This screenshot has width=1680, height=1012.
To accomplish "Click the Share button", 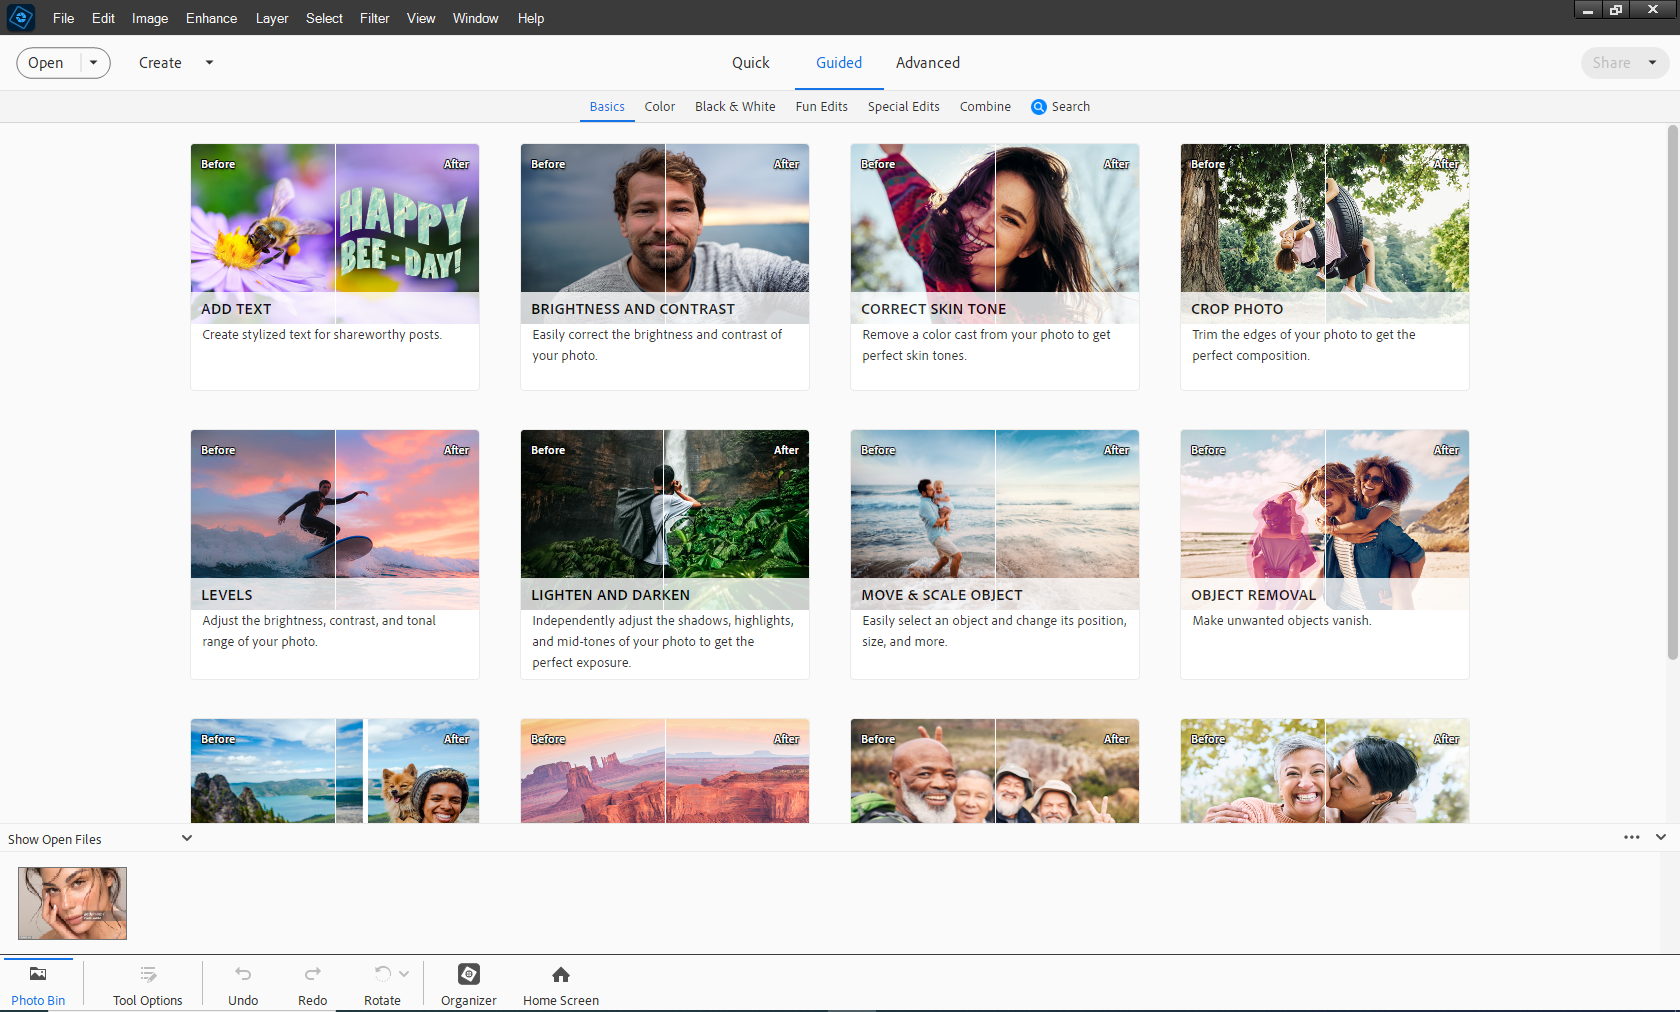I will click(x=1611, y=62).
